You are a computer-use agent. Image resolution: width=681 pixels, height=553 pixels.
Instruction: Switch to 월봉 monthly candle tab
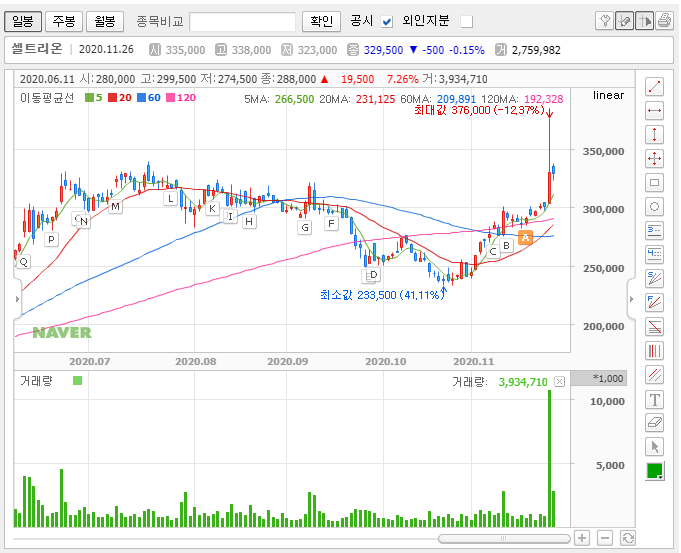[x=105, y=21]
